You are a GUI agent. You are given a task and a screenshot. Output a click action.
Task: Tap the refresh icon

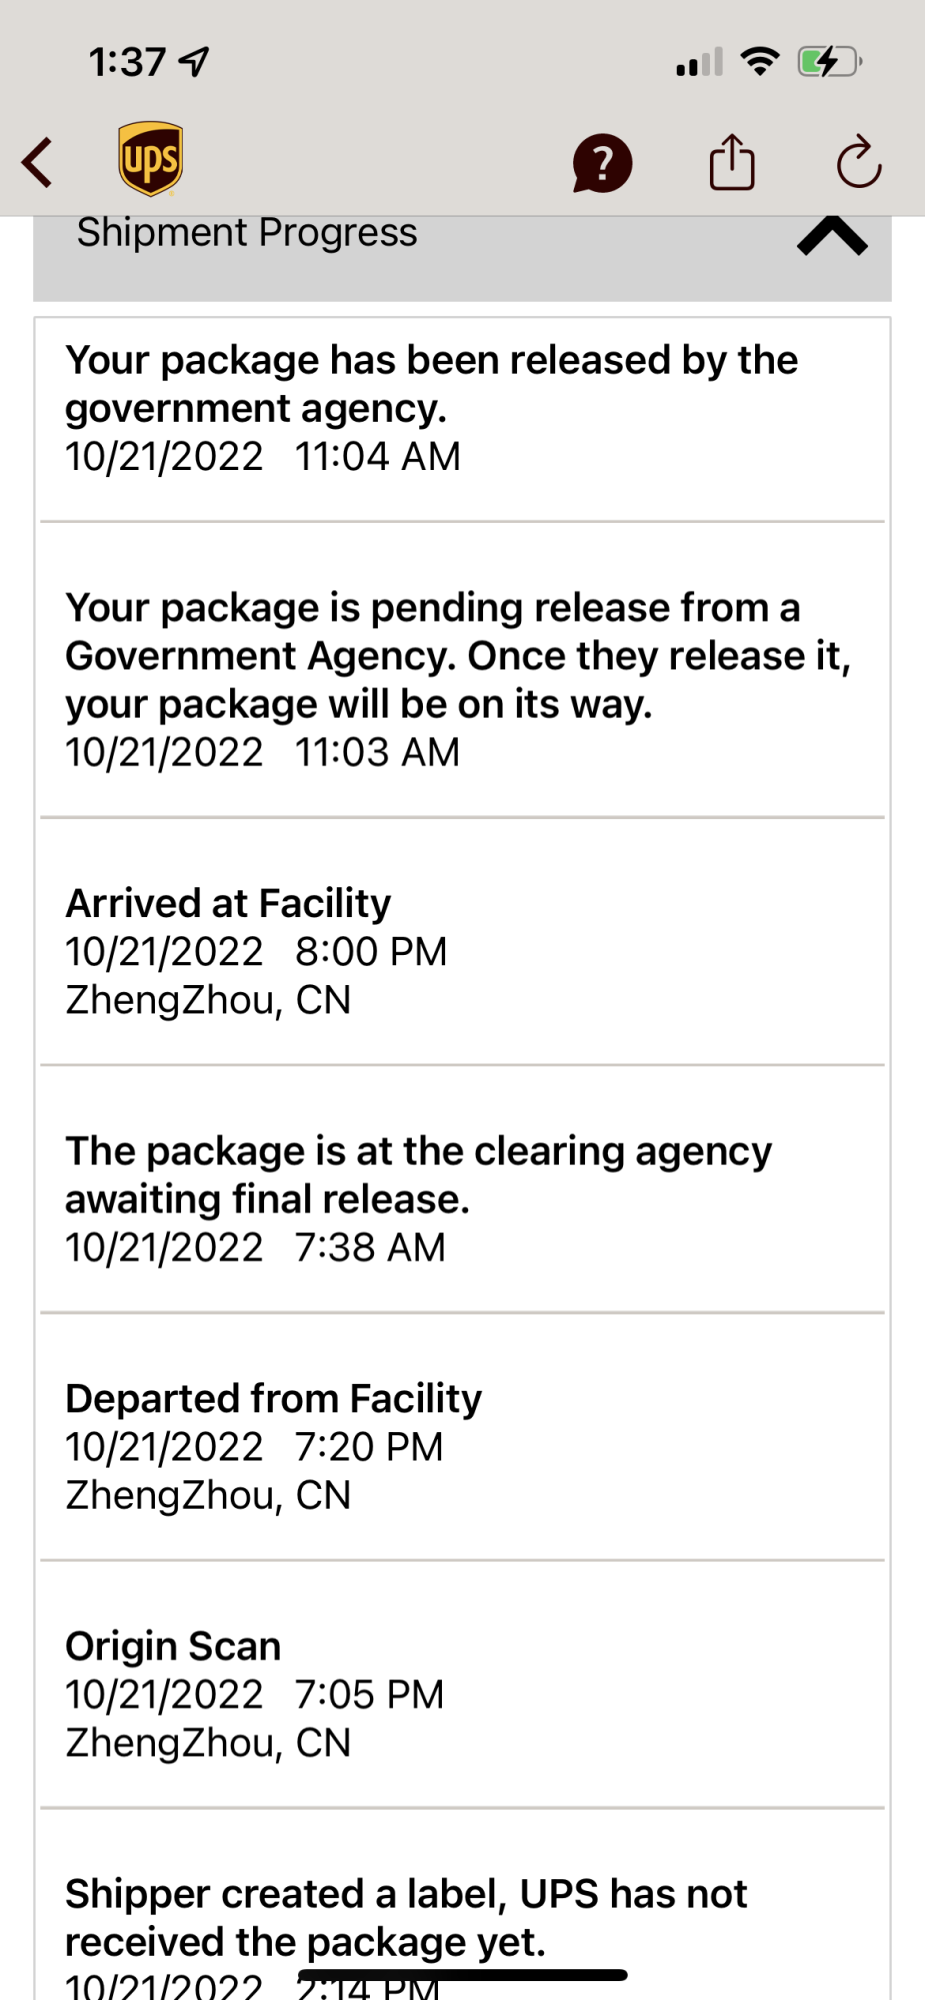[858, 162]
